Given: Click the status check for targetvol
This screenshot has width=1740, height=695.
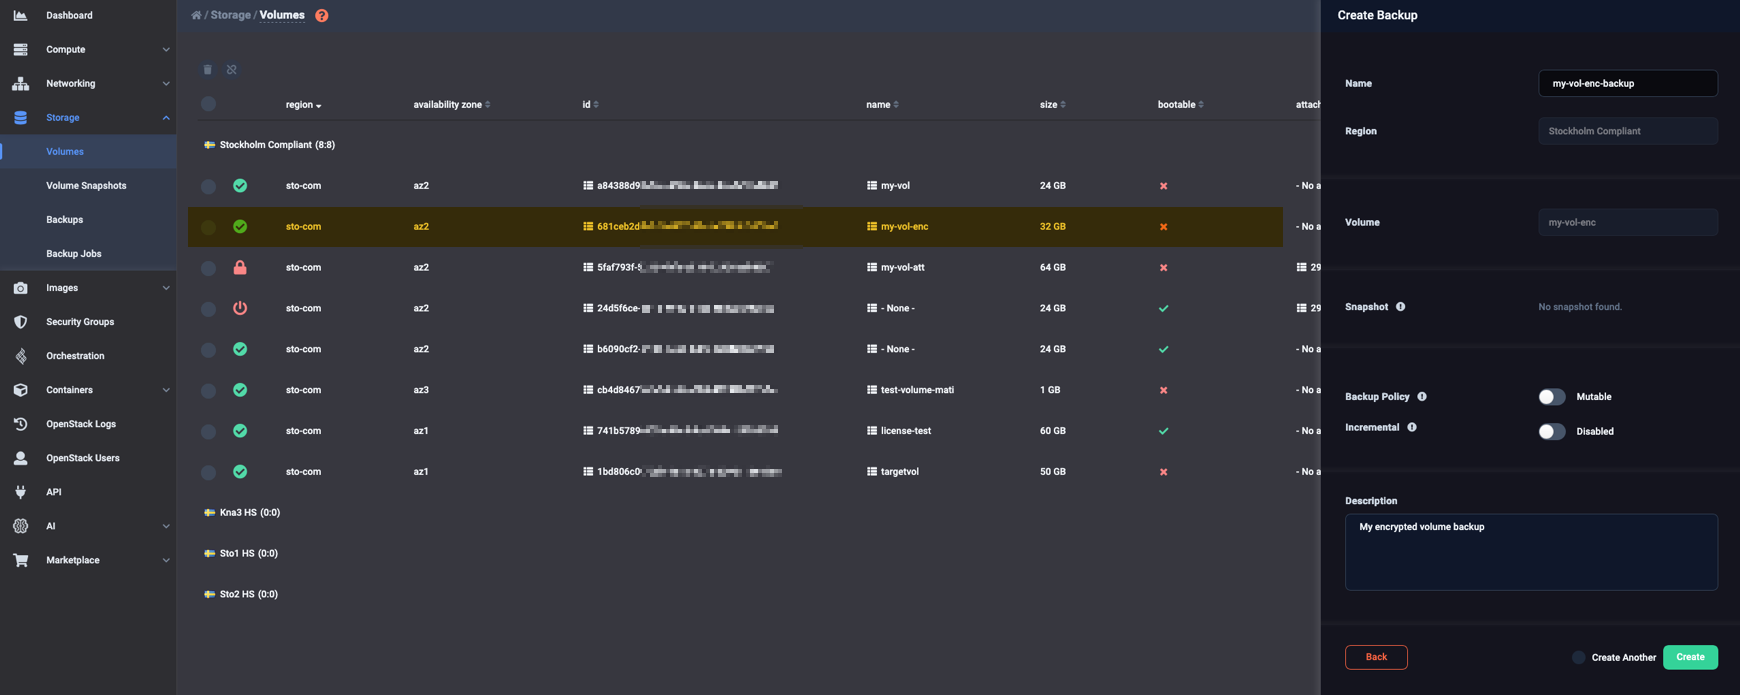Looking at the screenshot, I should 240,471.
